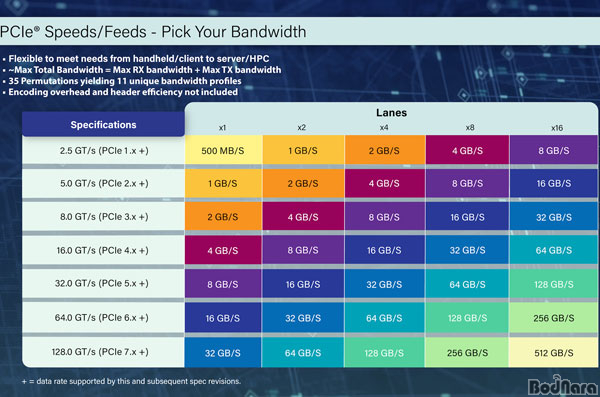Screen dimensions: 600x397
Task: Click the slide title PCIe Speeds/Feeds
Action: [153, 32]
